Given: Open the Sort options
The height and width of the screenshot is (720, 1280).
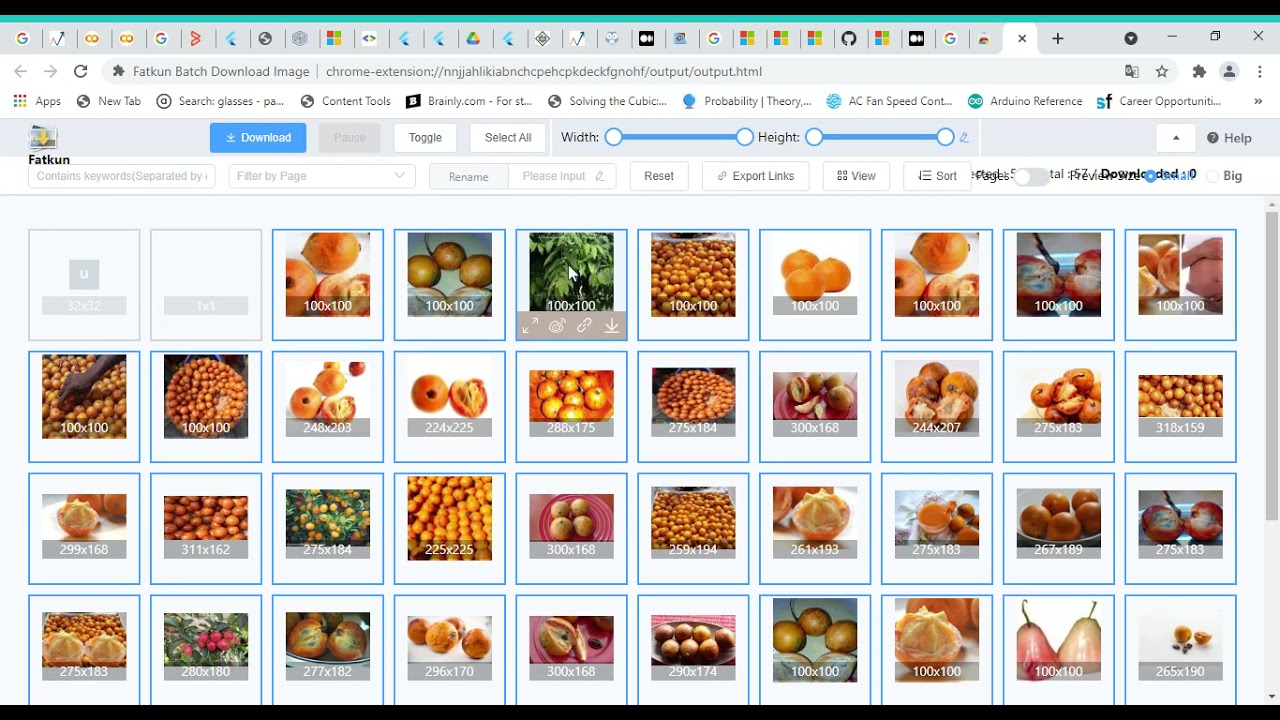Looking at the screenshot, I should point(937,176).
